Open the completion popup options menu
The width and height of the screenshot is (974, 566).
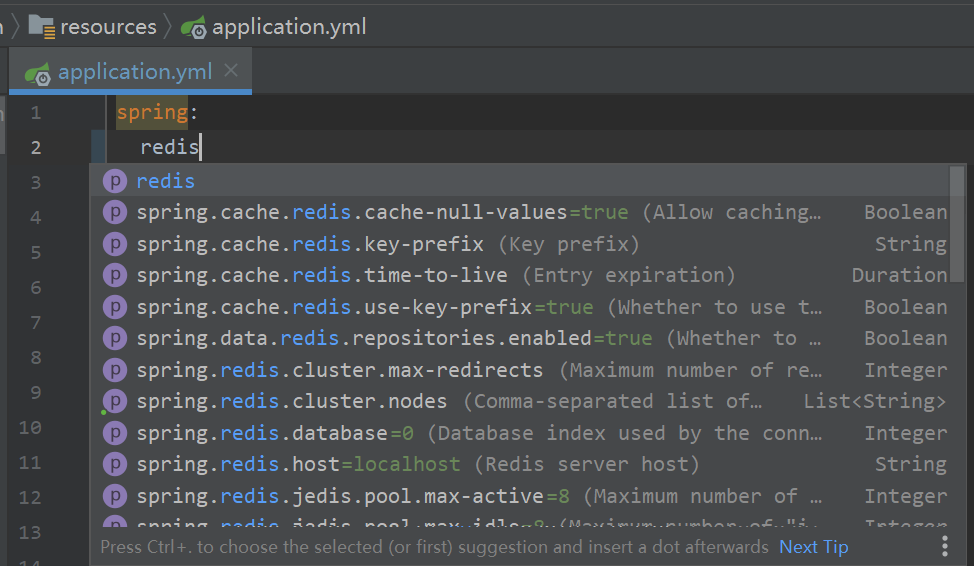tap(944, 546)
